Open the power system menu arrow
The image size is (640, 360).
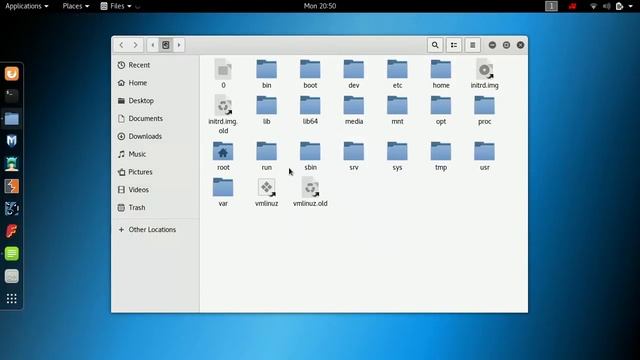pyautogui.click(x=631, y=6)
